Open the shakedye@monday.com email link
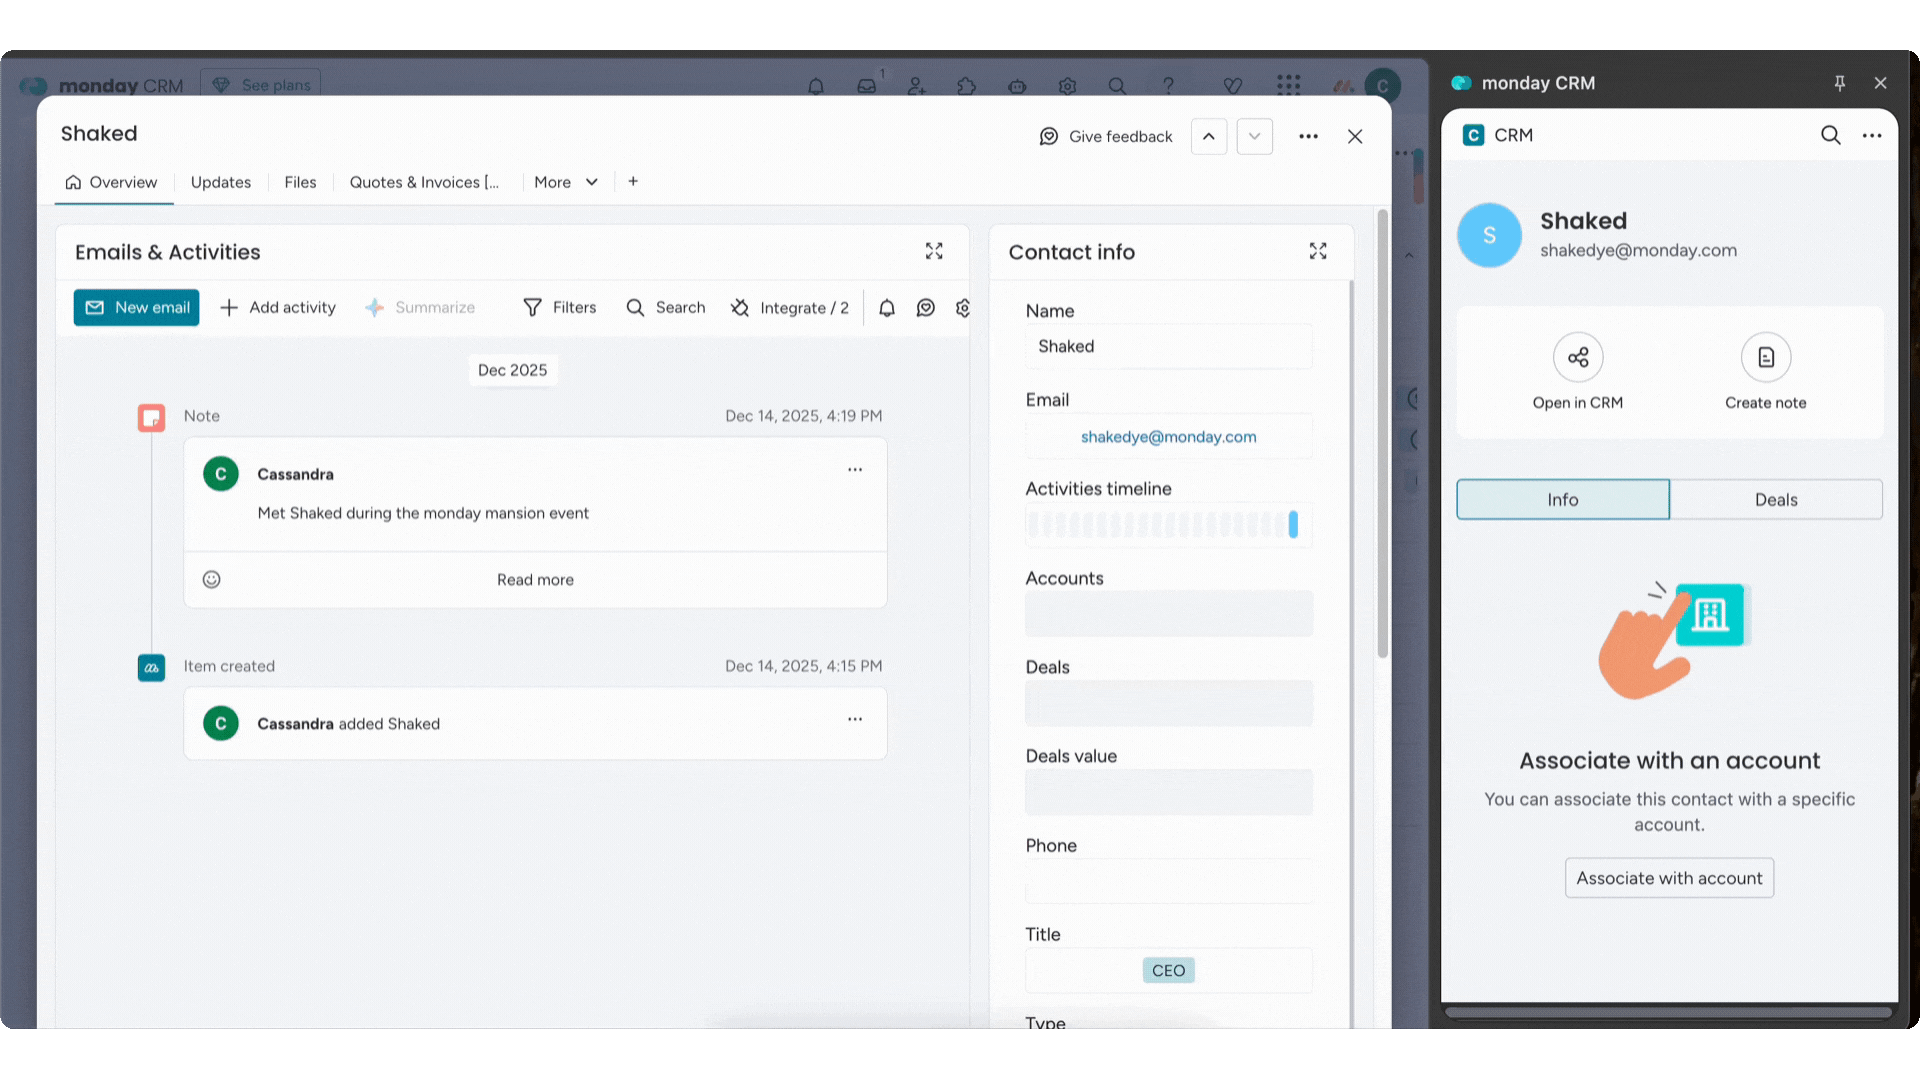The height and width of the screenshot is (1080, 1920). [1168, 437]
